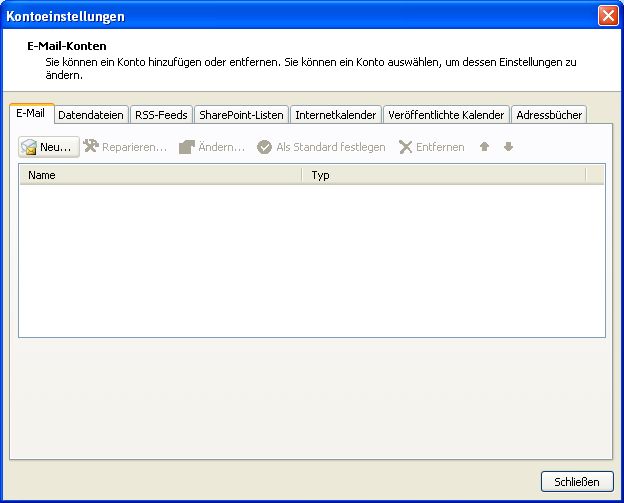
Task: Select the Veröffentlichte Kalender tab
Action: tap(445, 115)
